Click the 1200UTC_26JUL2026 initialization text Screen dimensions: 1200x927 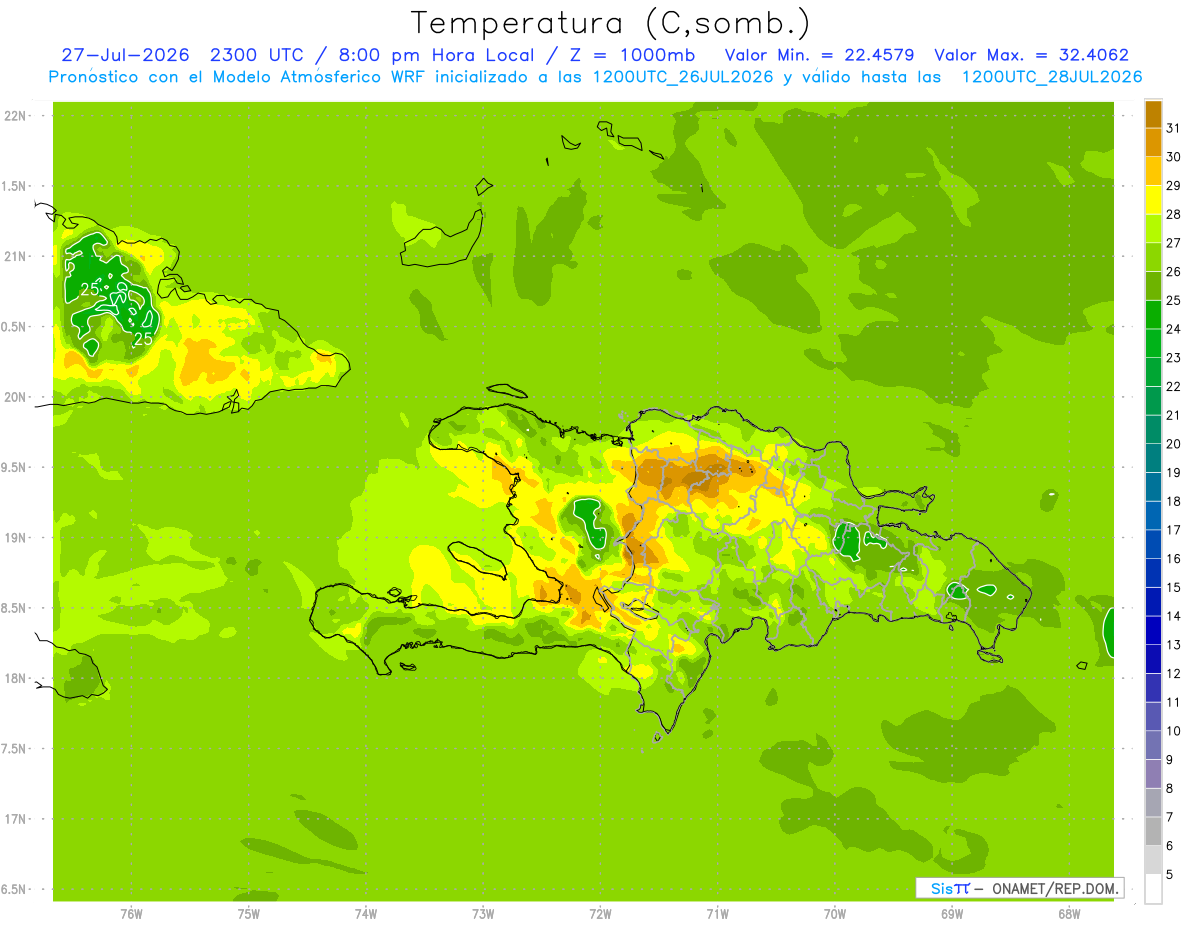(x=683, y=77)
